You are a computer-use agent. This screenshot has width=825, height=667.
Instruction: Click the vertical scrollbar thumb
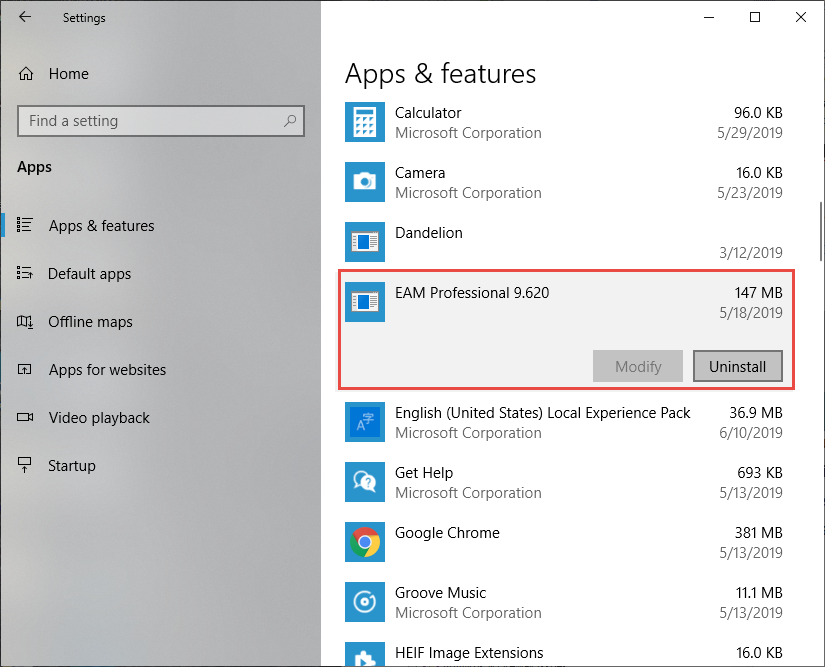coord(821,231)
